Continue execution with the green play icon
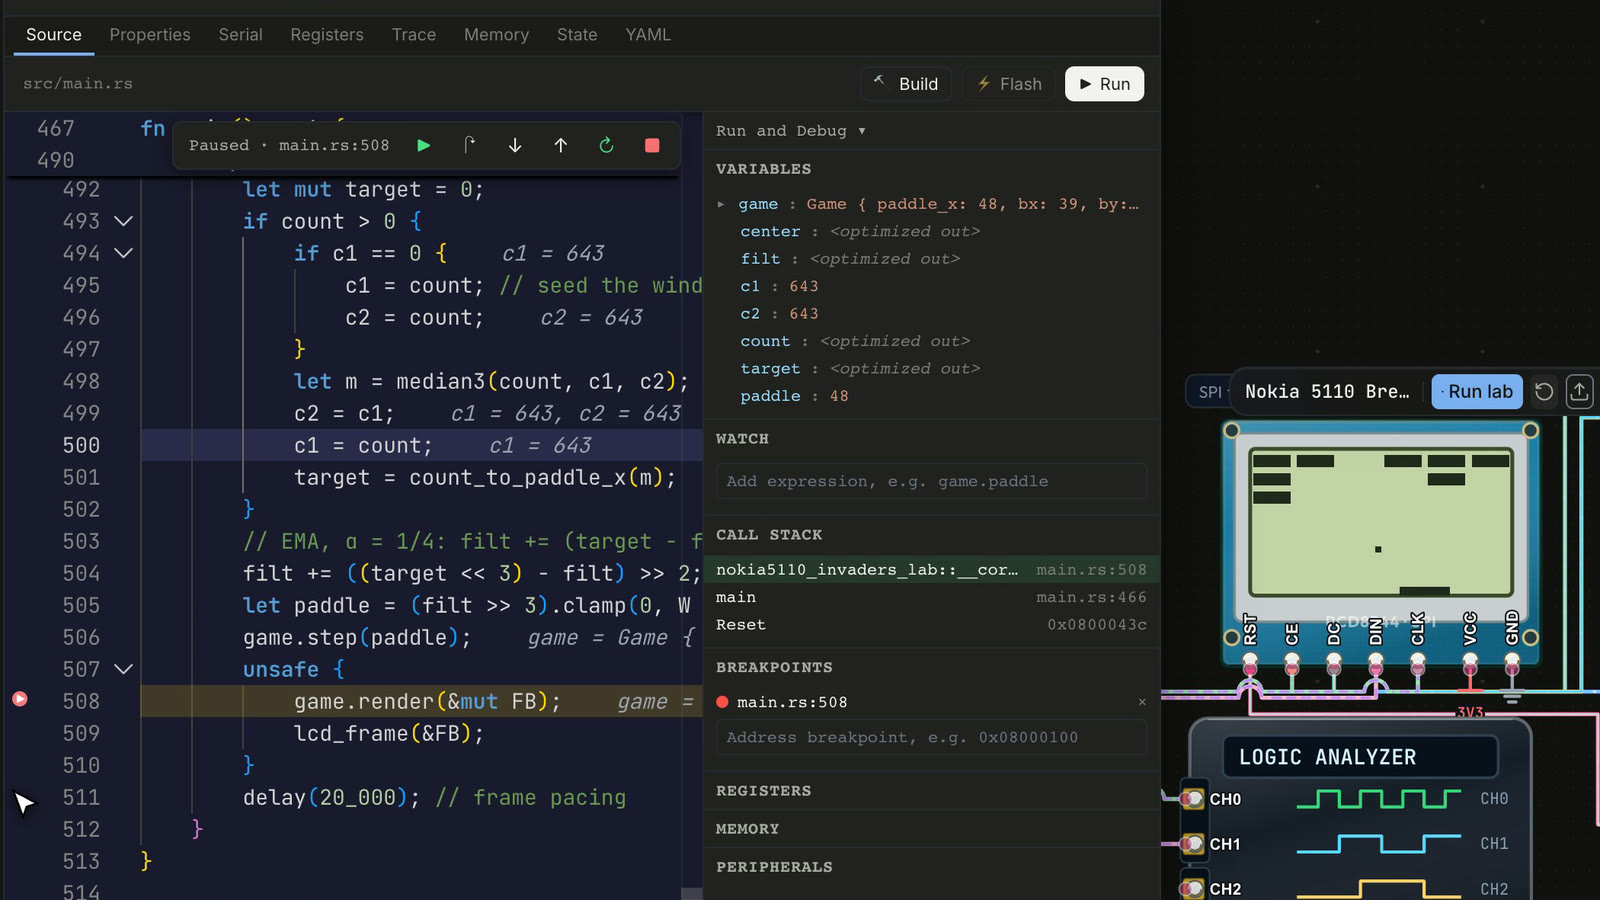The height and width of the screenshot is (900, 1600). point(423,145)
